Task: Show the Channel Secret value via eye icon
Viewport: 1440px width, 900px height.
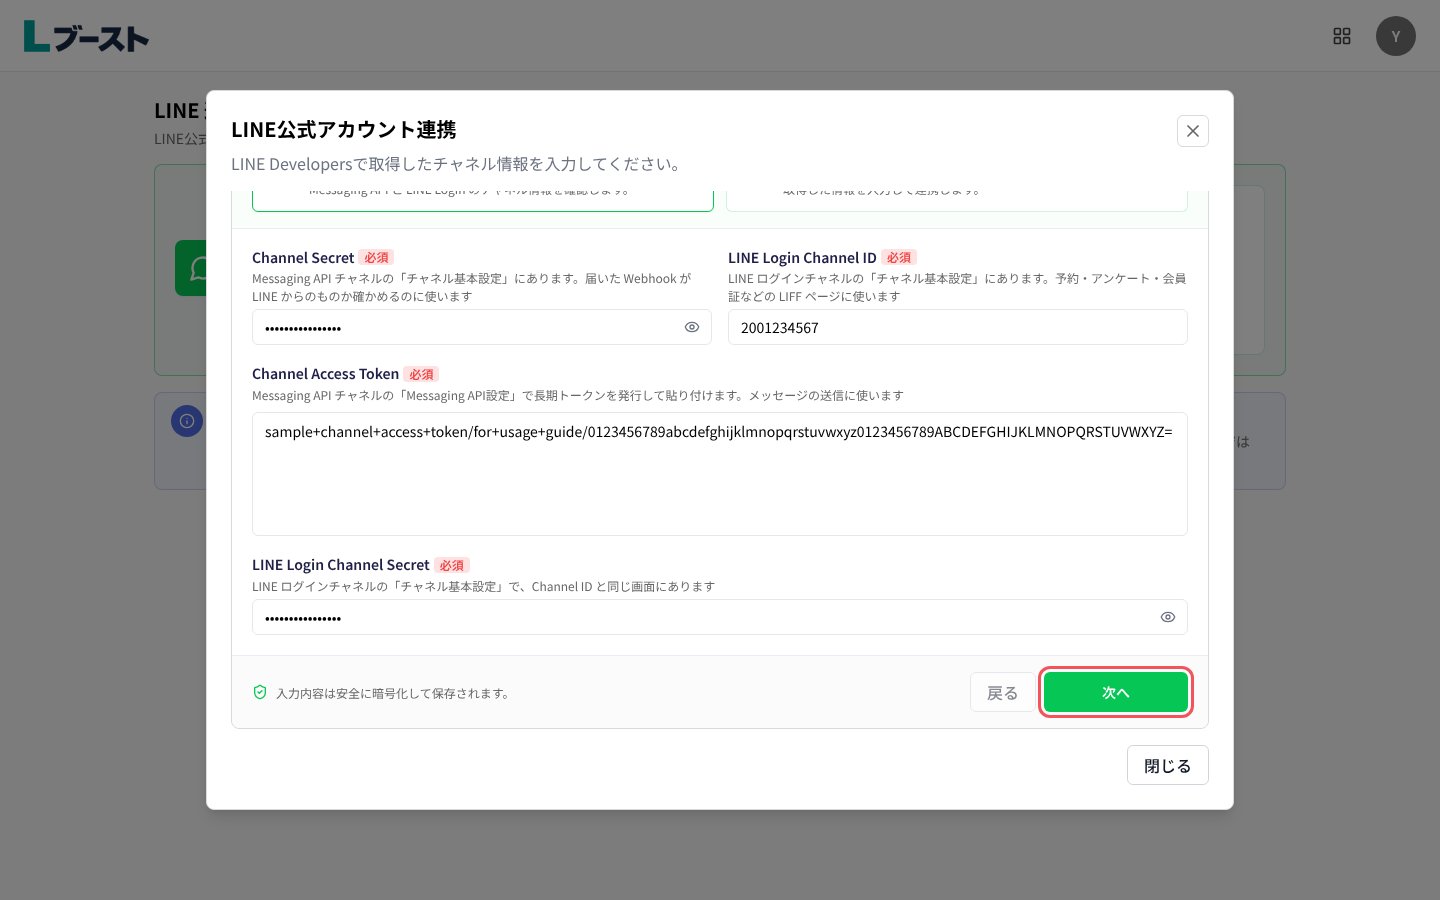Action: [691, 327]
